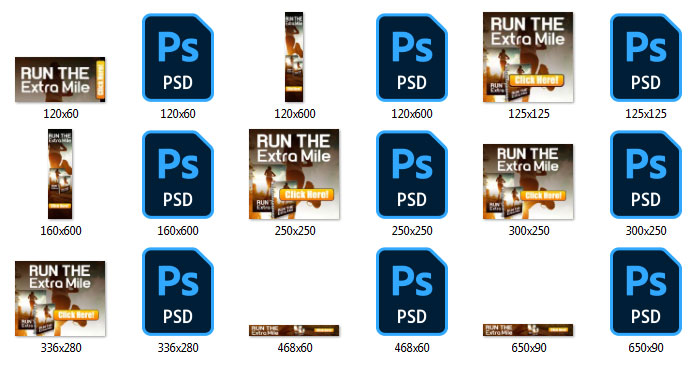Select the 468x60 PSD file icon
Screen dimensions: 700x370
(x=412, y=291)
